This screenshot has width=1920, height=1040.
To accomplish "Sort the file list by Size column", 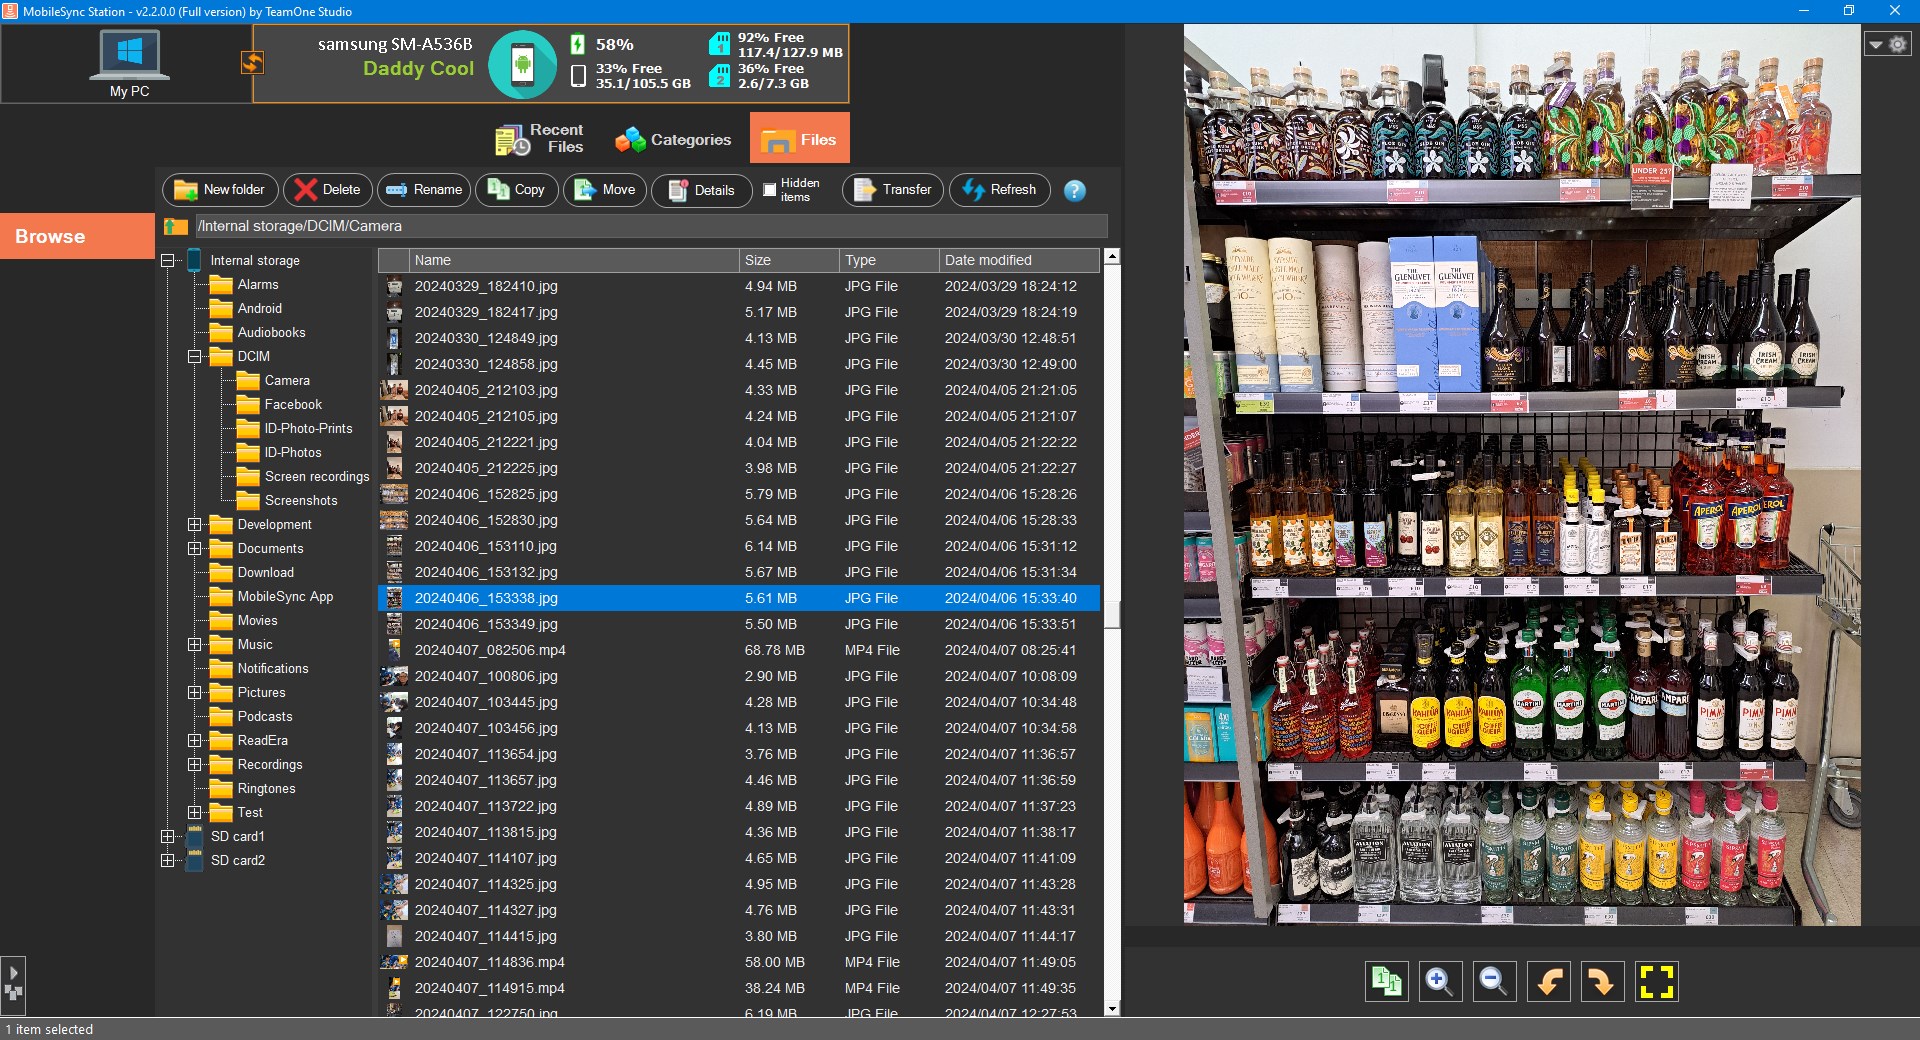I will coord(789,260).
